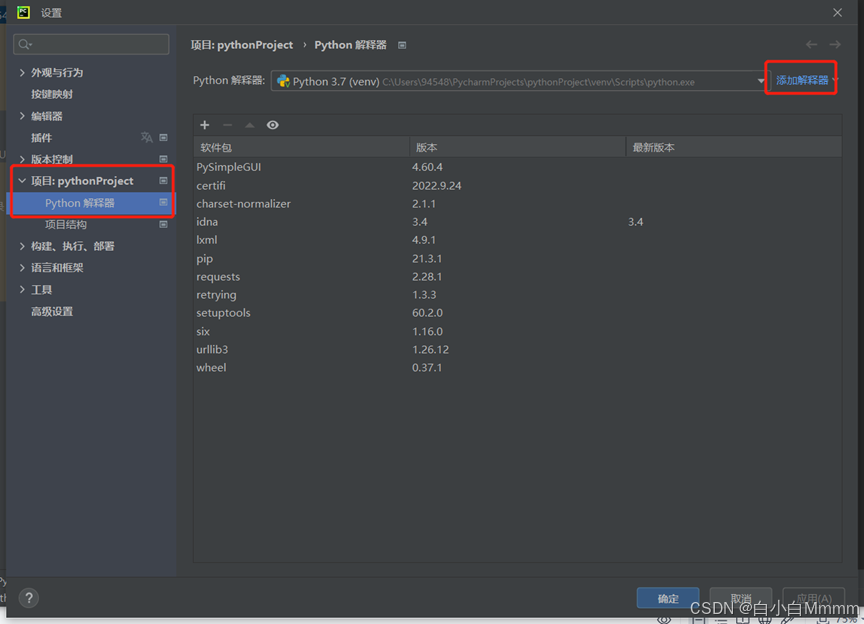
Task: Open the Python interpreter dropdown arrow
Action: click(x=760, y=81)
